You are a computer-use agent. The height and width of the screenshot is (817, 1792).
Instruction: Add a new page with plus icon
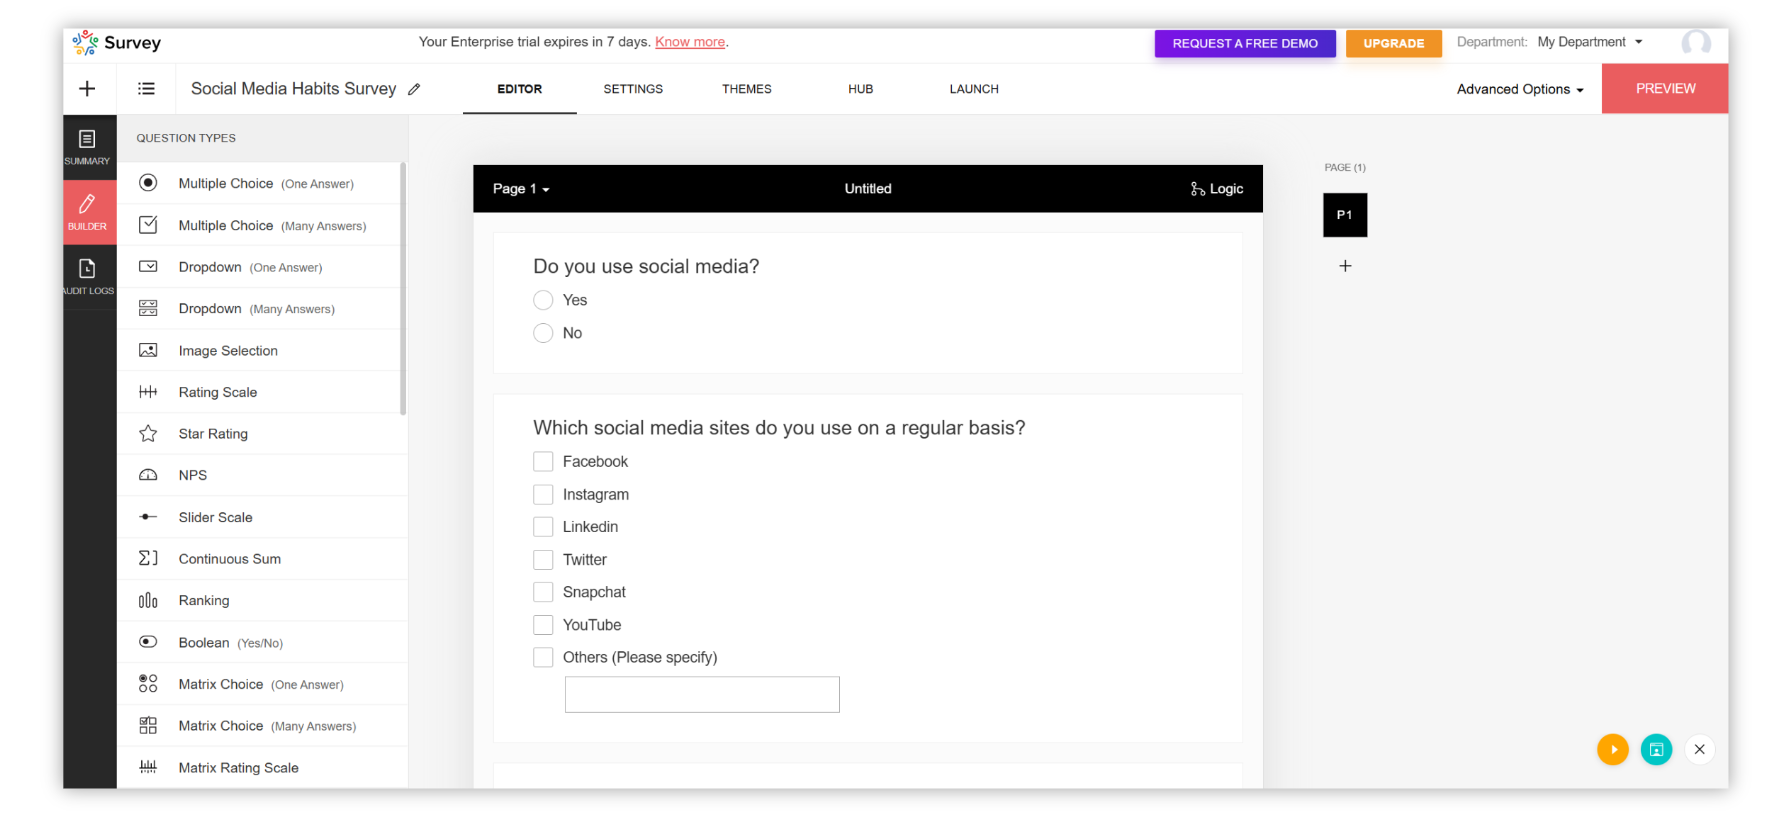[1345, 266]
